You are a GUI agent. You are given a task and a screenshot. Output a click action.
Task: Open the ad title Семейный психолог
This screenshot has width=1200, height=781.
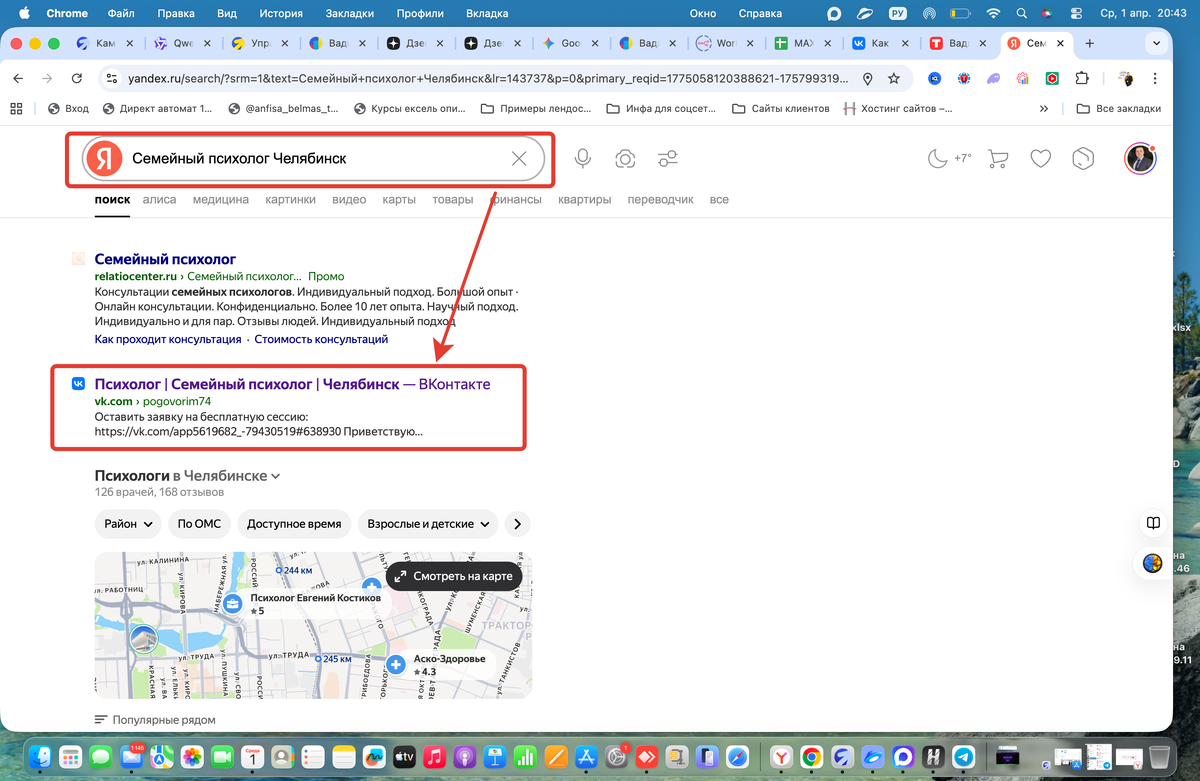[165, 259]
